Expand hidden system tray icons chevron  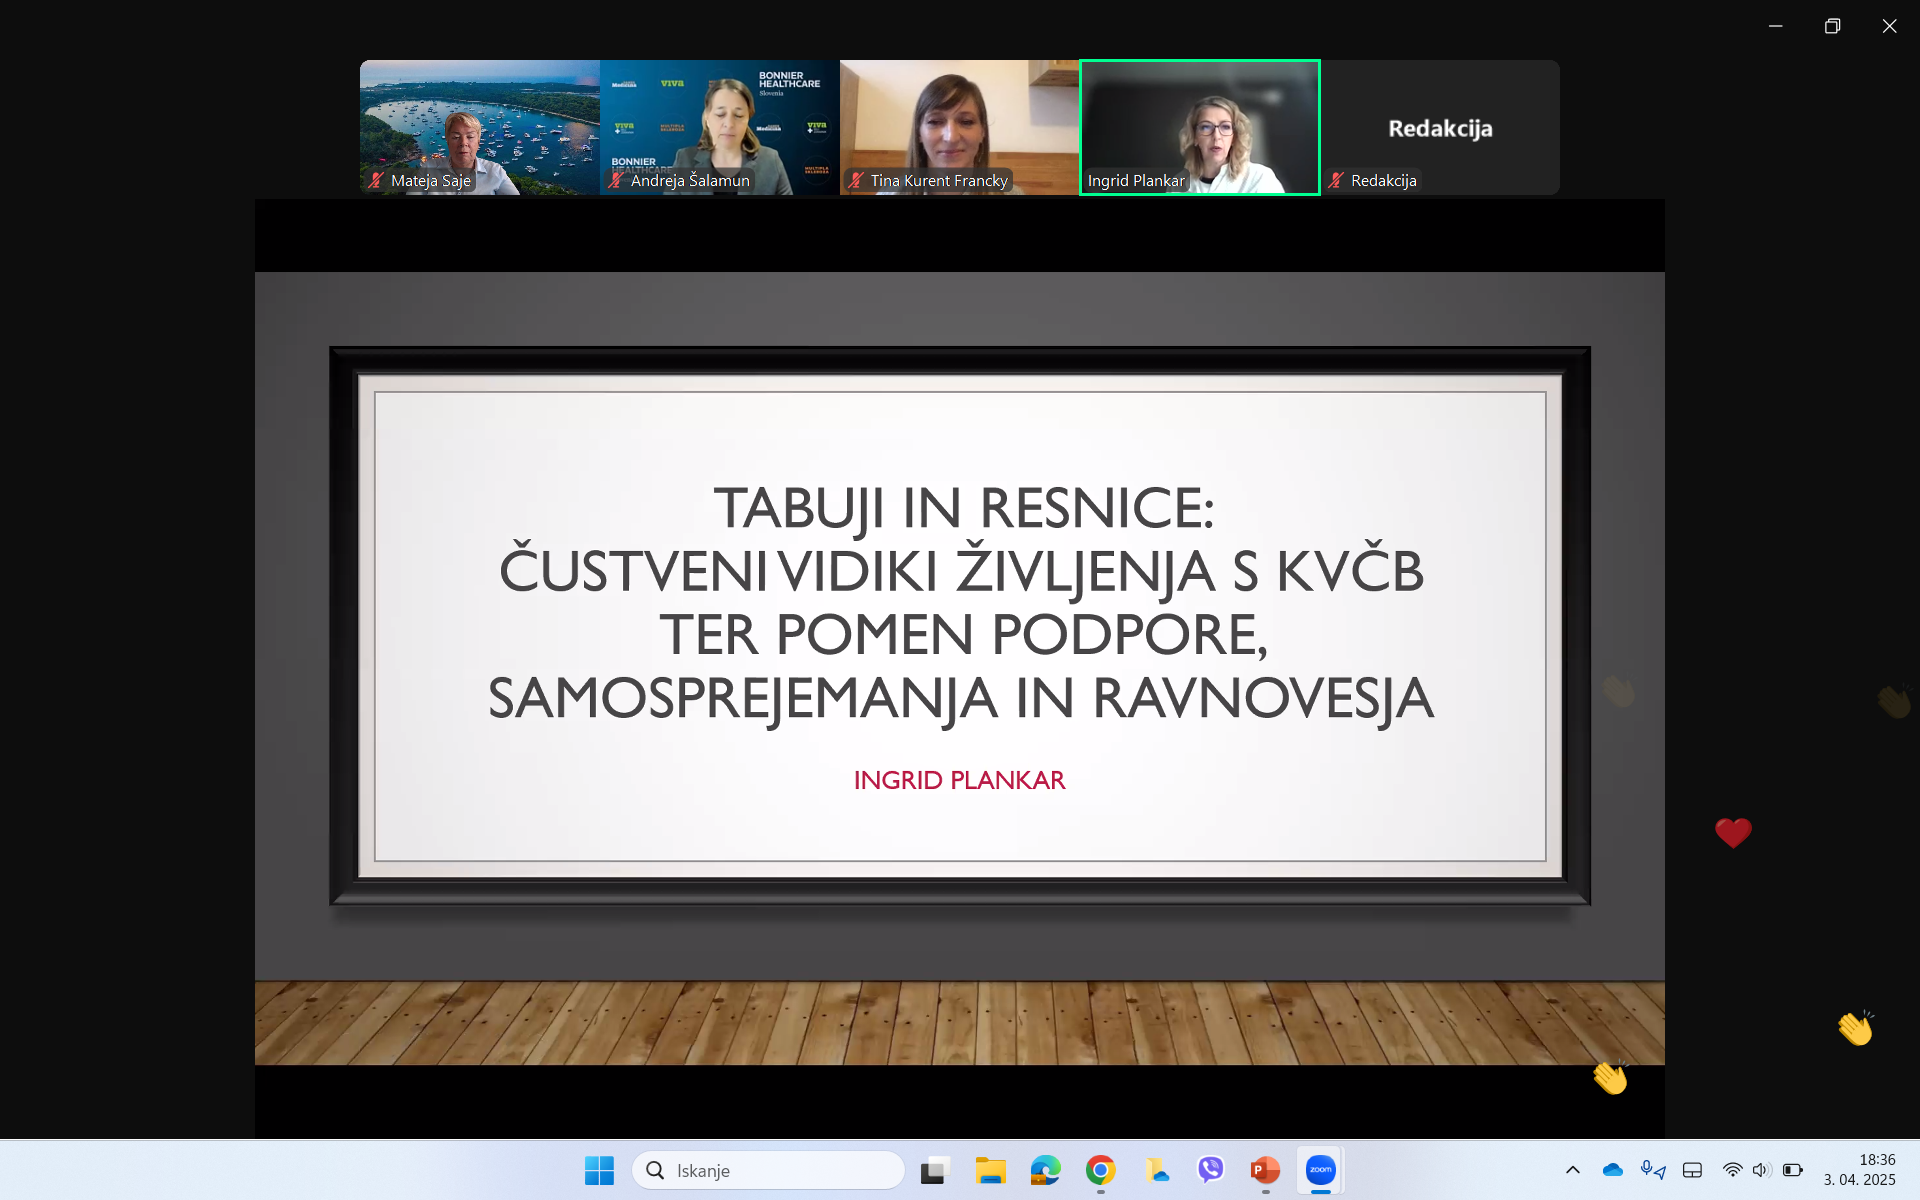1572,1169
